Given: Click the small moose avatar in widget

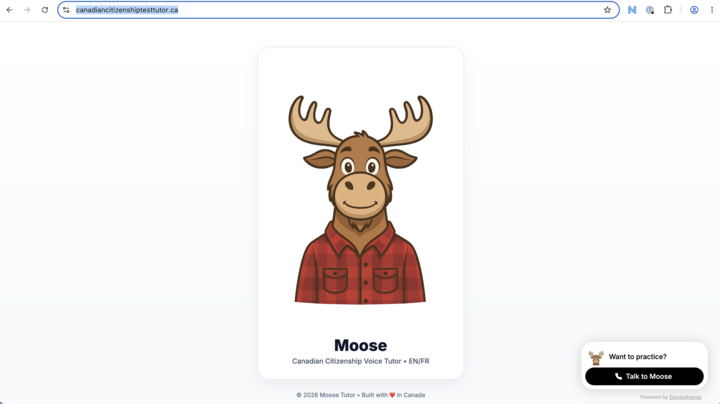Looking at the screenshot, I should [596, 357].
